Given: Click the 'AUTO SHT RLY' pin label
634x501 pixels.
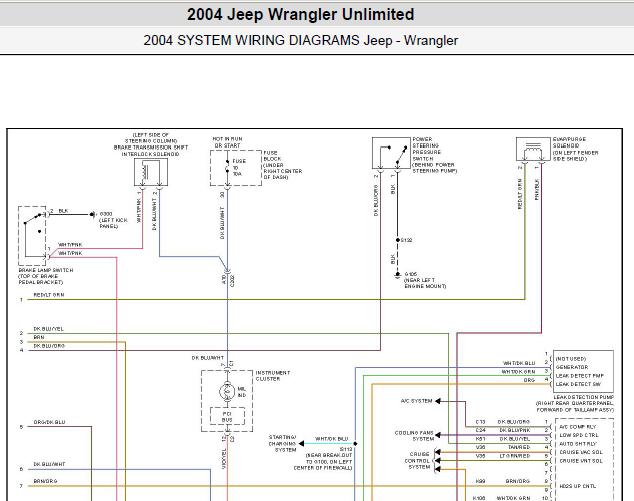Looking at the screenshot, I should [x=578, y=444].
